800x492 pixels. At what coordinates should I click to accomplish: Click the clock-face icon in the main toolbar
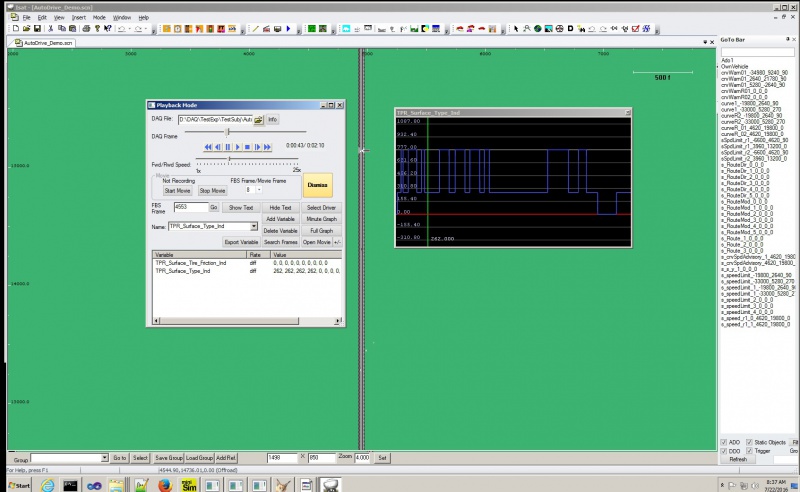click(178, 29)
